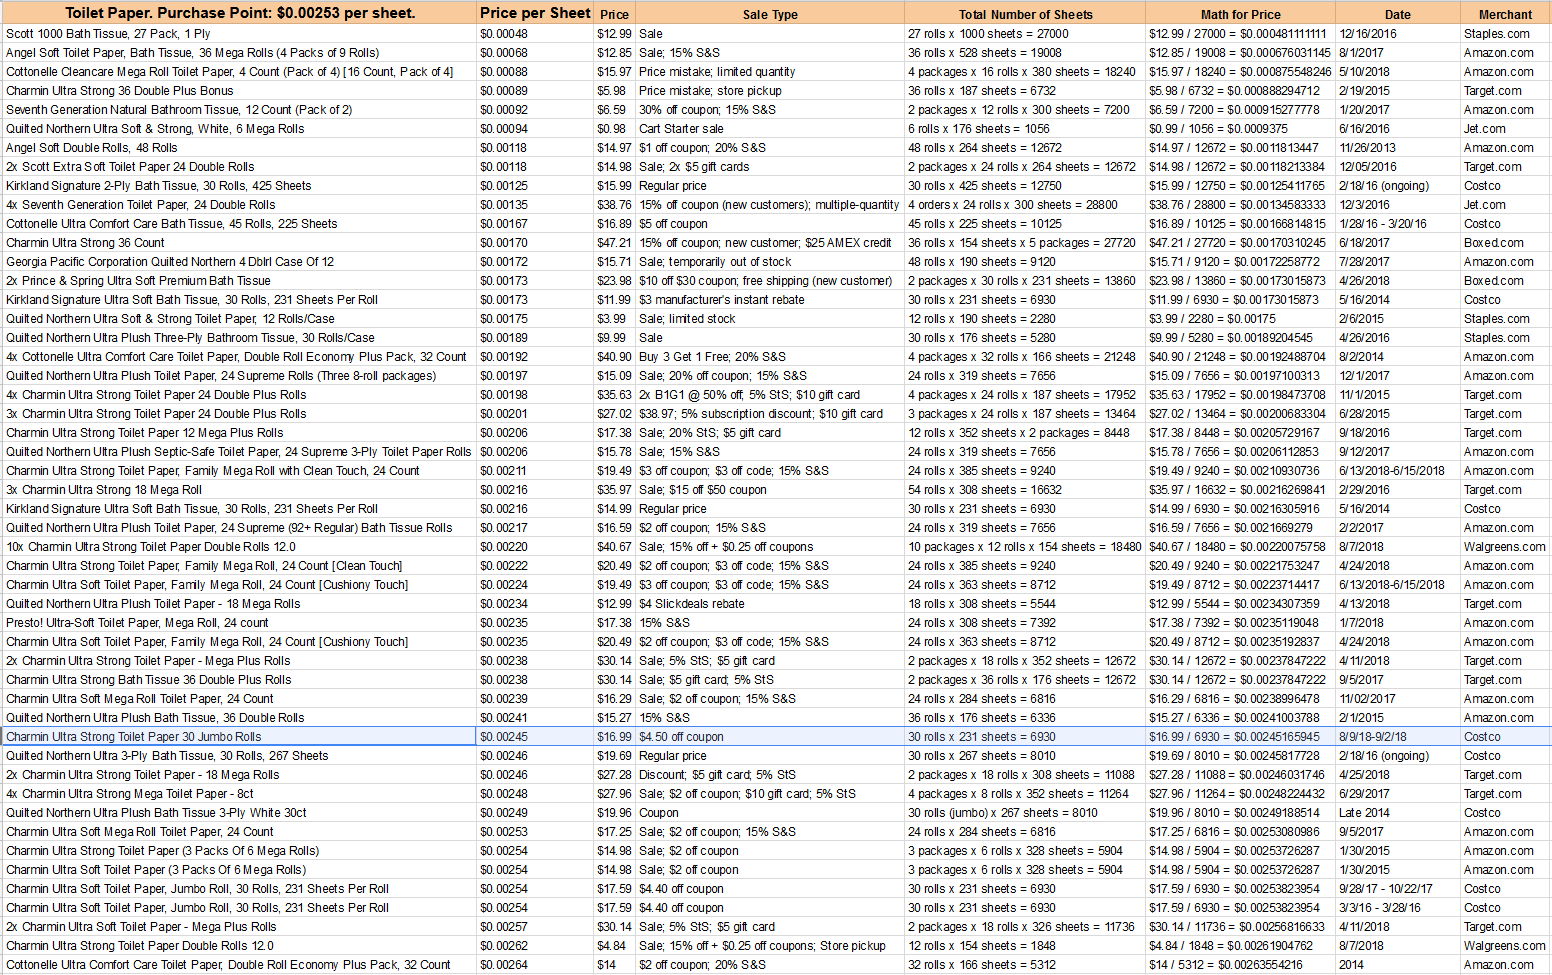
Task: Select the $38.76 price cell
Action: [614, 204]
